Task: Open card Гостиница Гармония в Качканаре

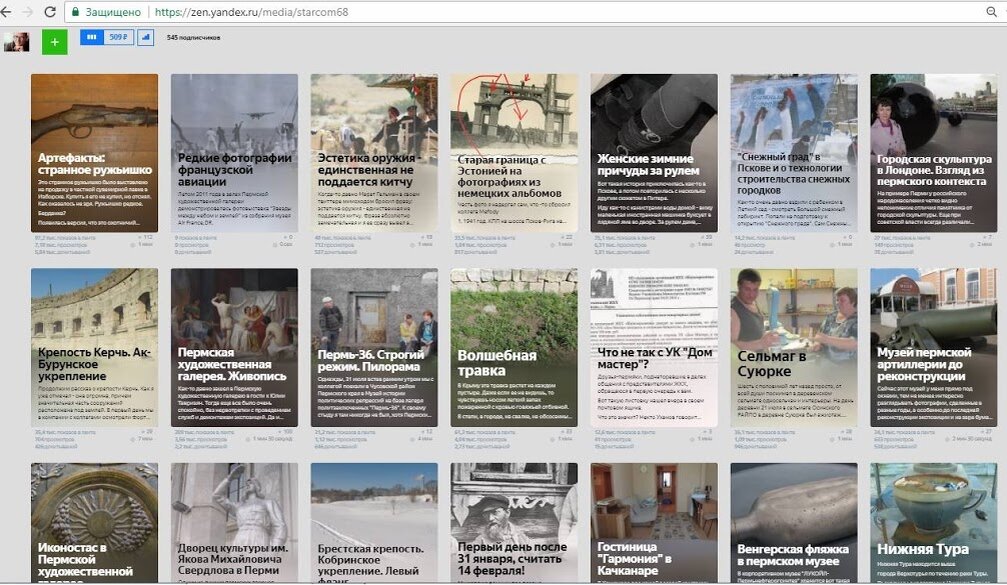Action: pos(654,523)
